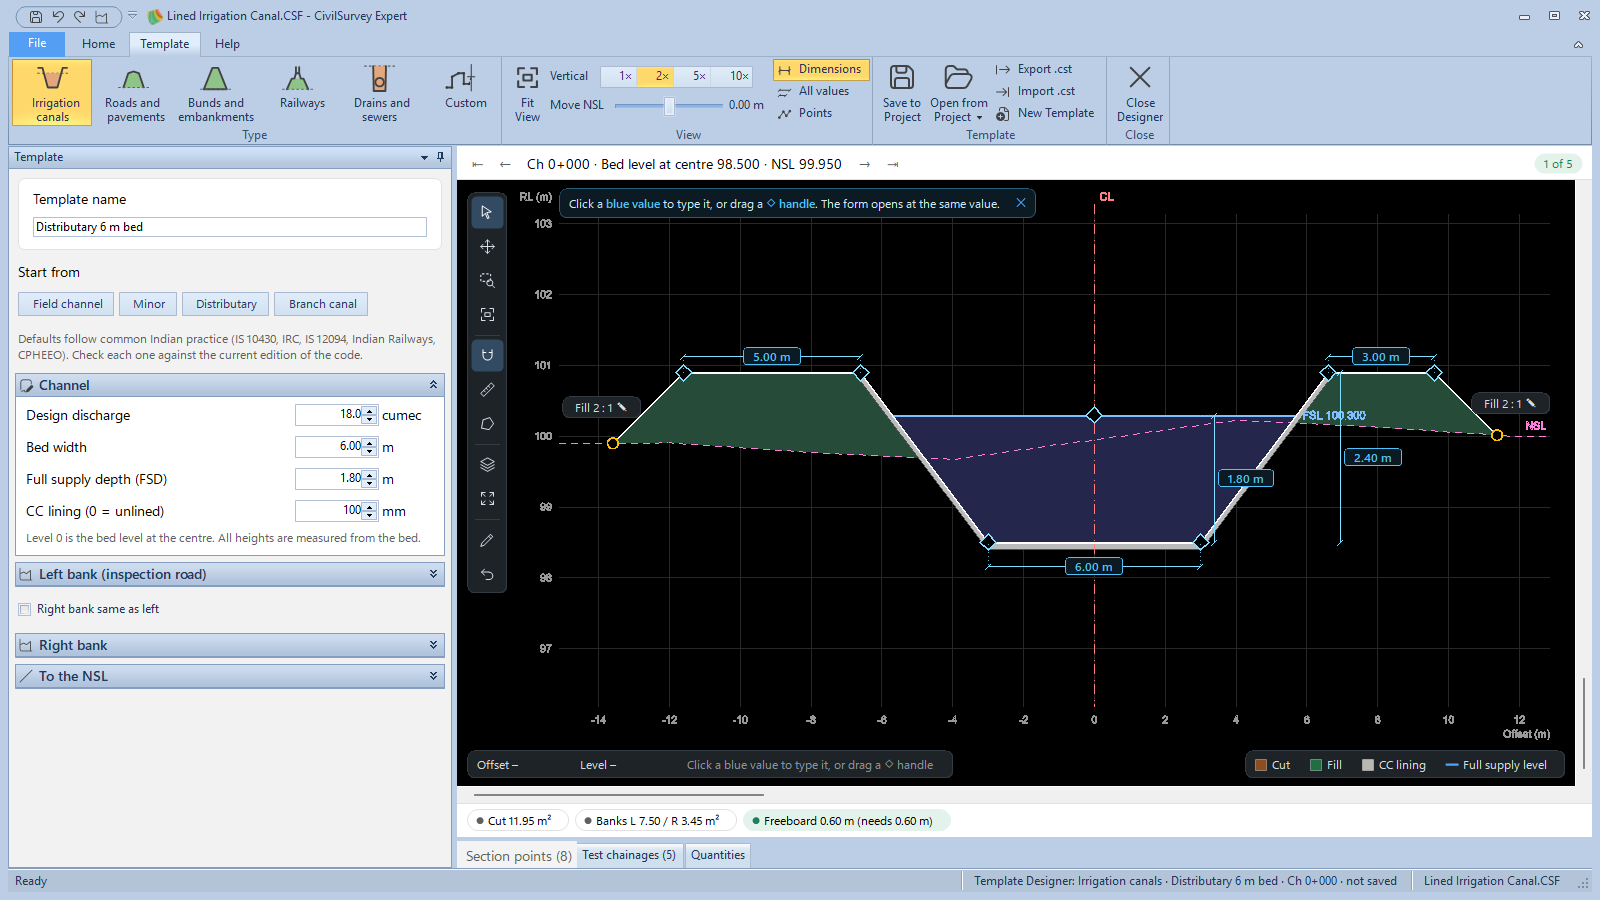Viewport: 1600px width, 900px height.
Task: Start from Field channel preset
Action: [x=67, y=304]
